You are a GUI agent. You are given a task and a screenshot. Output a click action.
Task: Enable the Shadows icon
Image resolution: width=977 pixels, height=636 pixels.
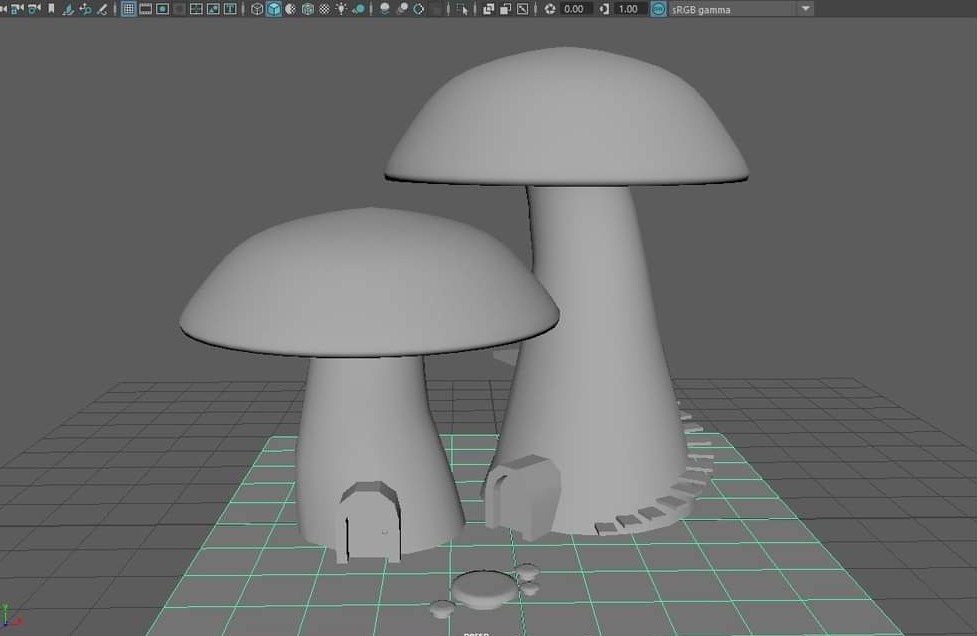(x=358, y=9)
